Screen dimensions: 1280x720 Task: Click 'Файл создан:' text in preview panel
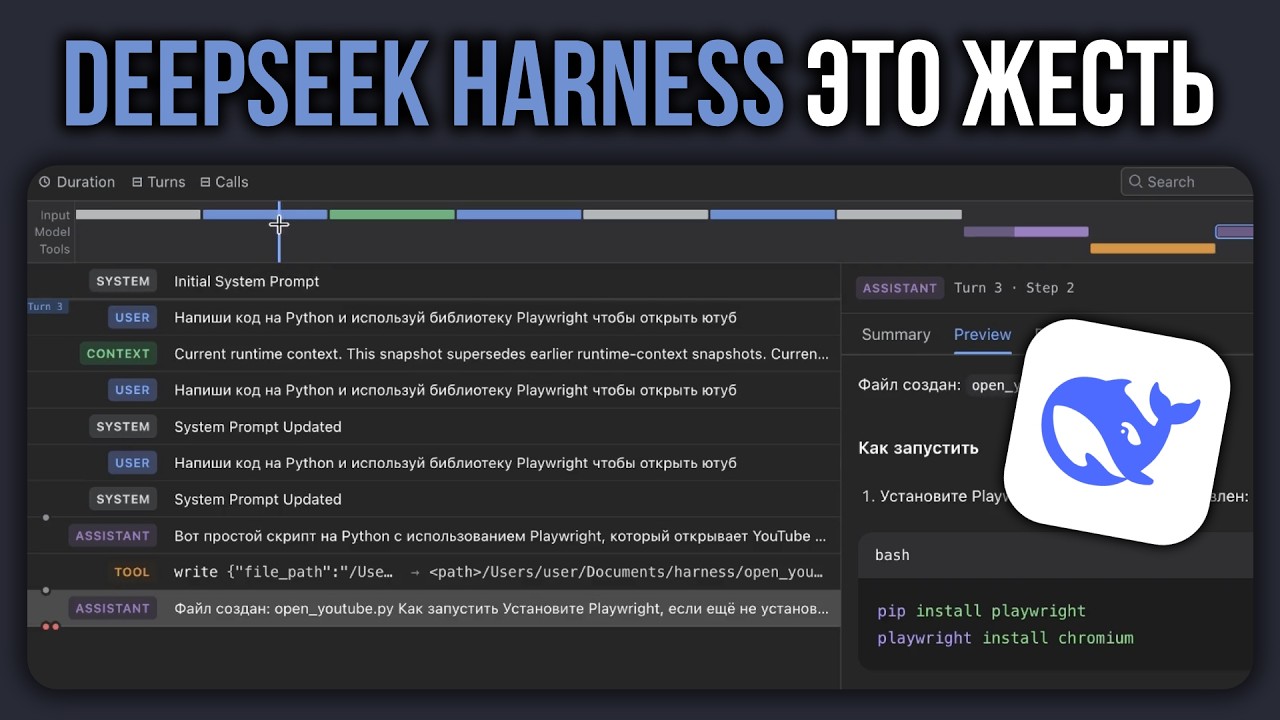pos(909,385)
